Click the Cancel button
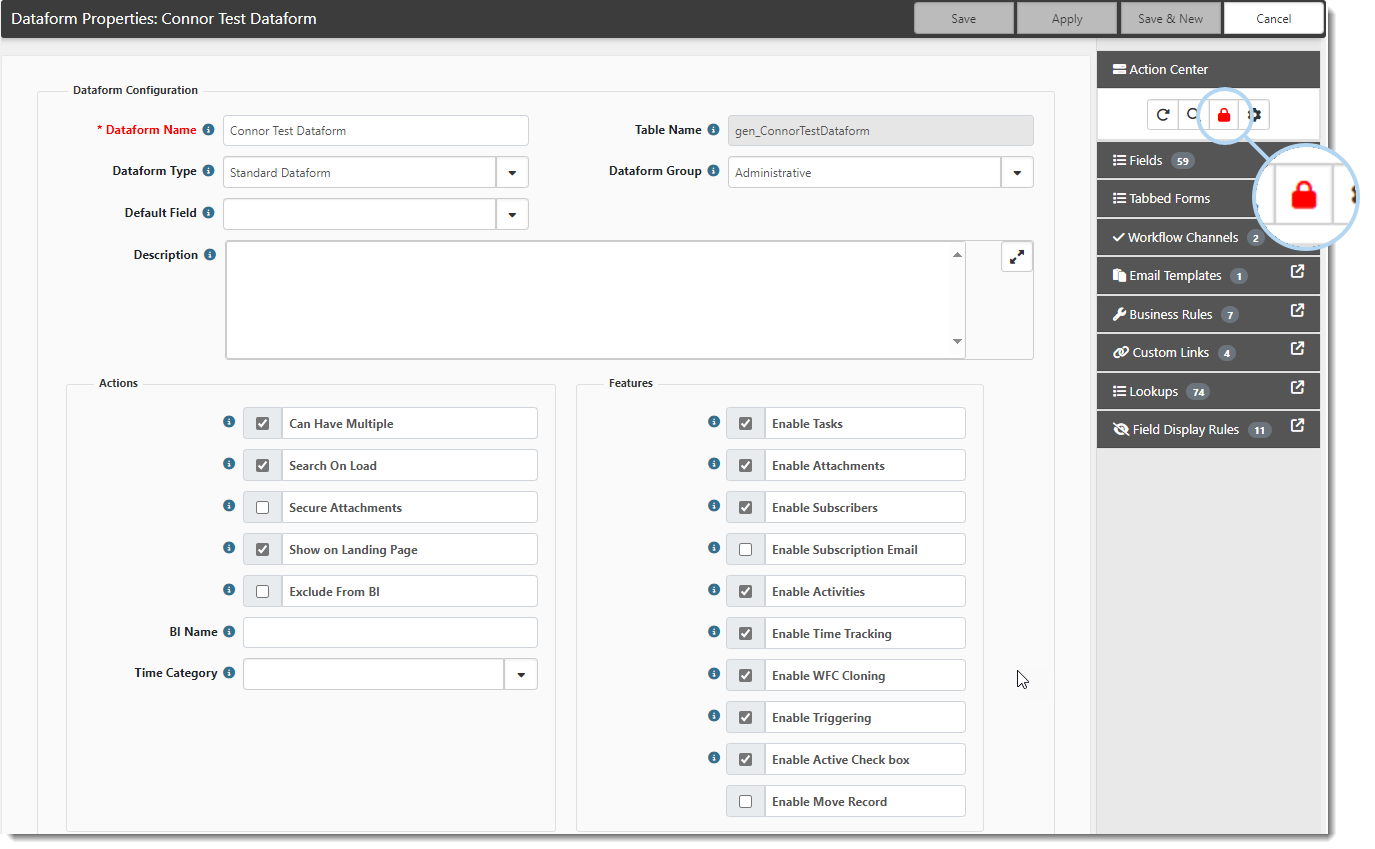Viewport: 1375px width, 849px height. coord(1273,18)
